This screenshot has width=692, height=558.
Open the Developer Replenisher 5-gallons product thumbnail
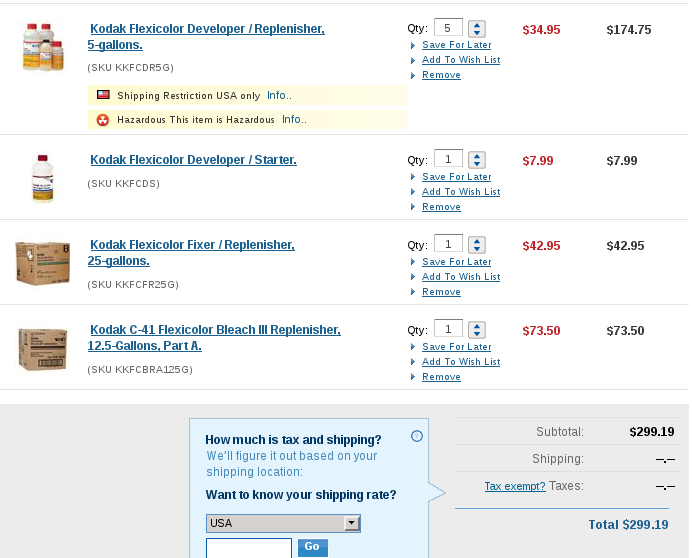click(x=43, y=47)
